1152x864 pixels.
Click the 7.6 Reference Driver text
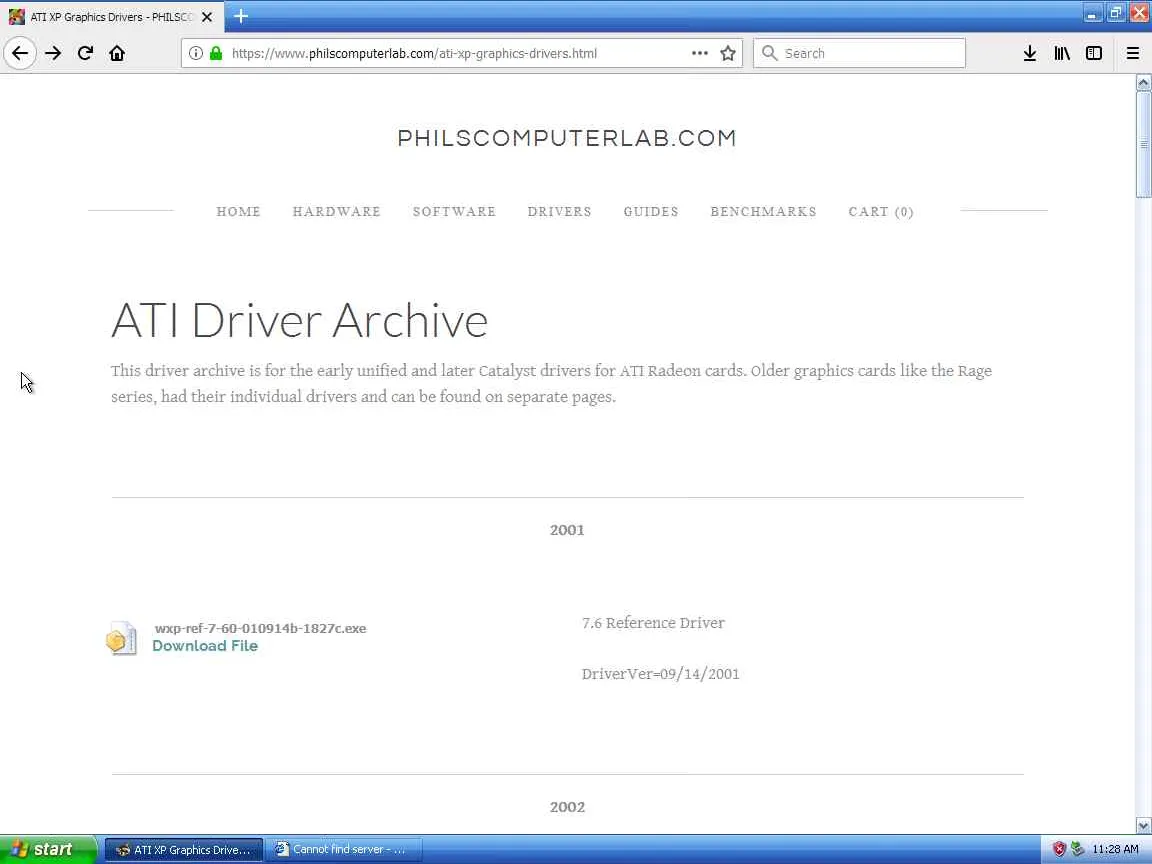click(653, 623)
